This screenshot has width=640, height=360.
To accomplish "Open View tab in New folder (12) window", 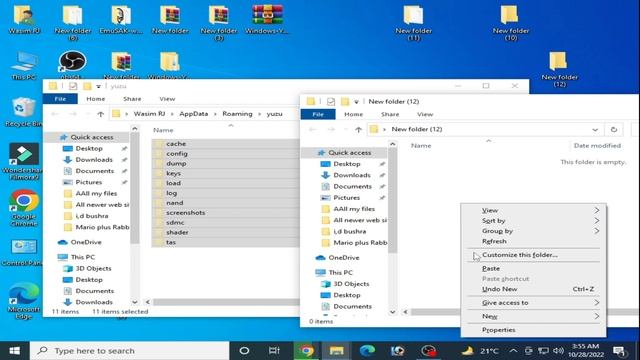I will [x=425, y=114].
